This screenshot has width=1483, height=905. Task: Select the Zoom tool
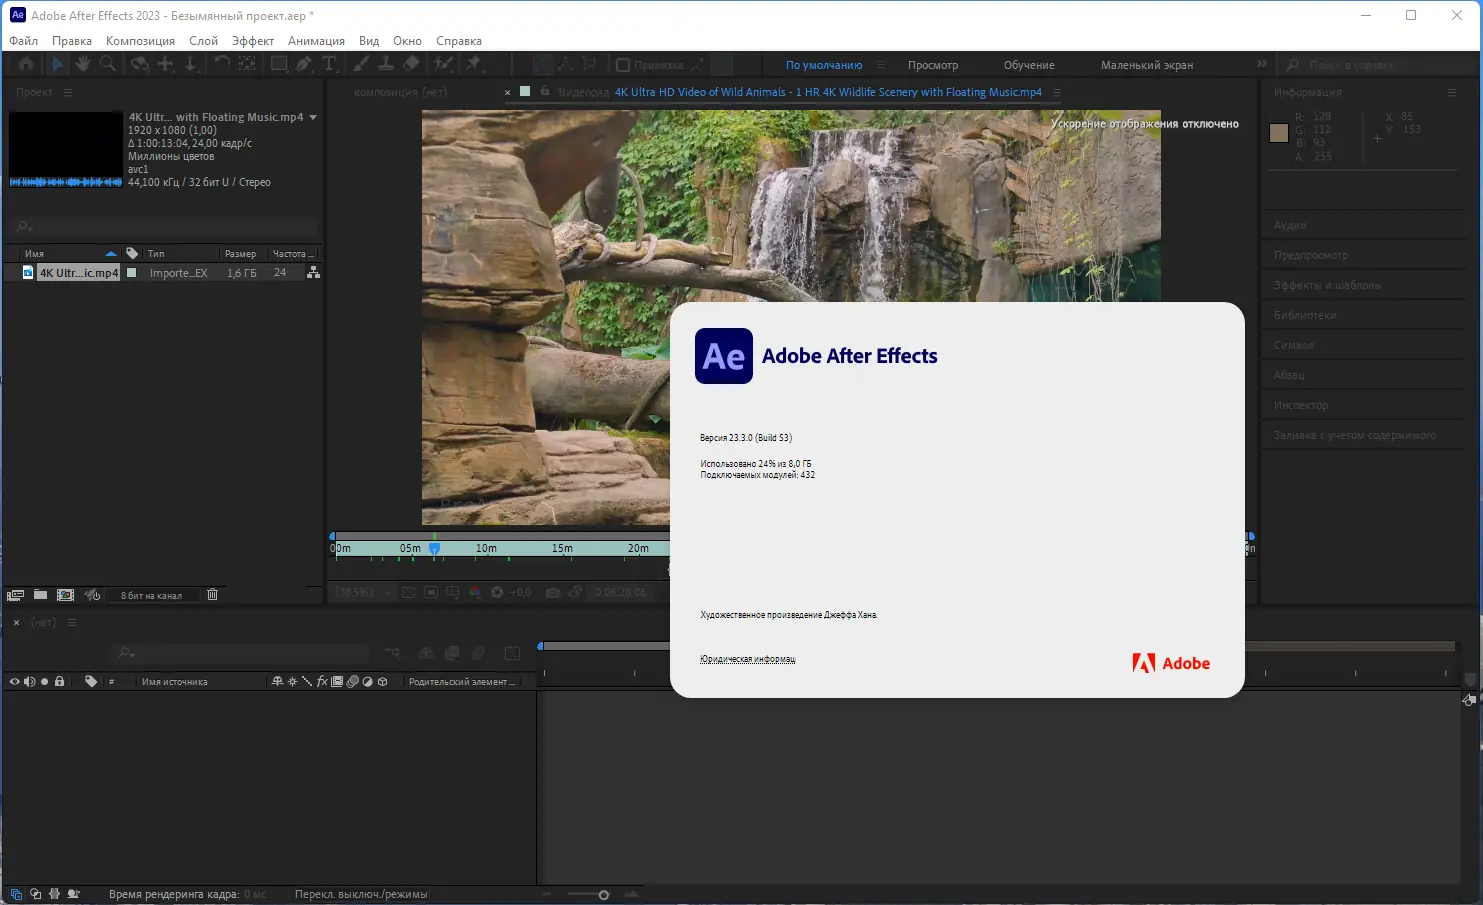pyautogui.click(x=109, y=64)
